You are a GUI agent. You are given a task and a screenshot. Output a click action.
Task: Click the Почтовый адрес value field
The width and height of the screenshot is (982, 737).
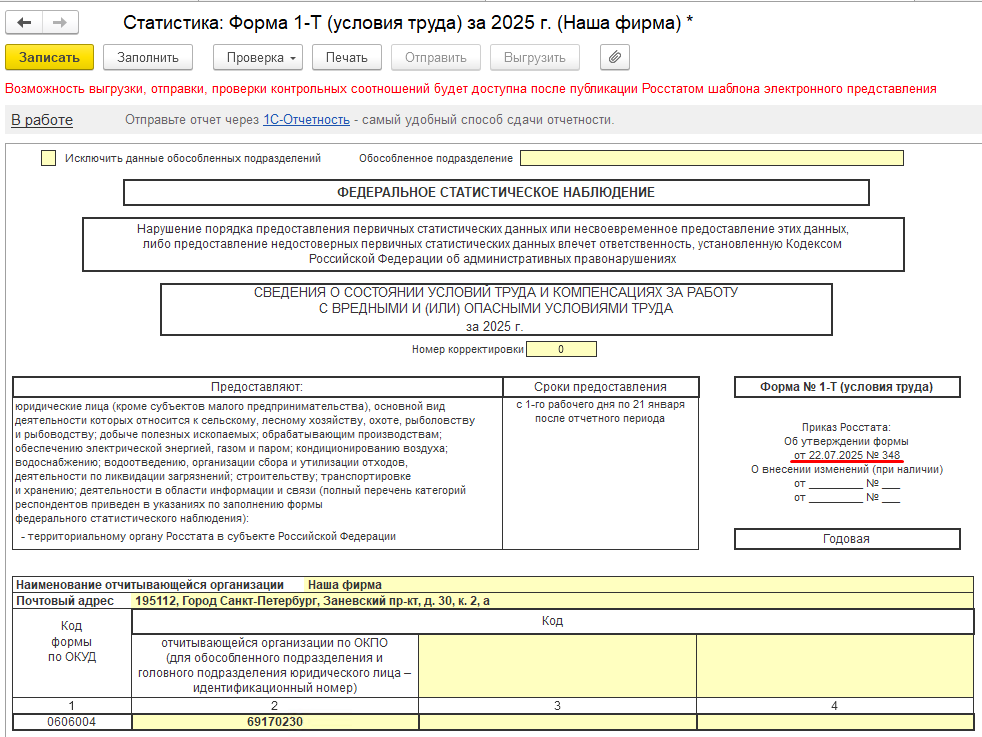pyautogui.click(x=552, y=600)
